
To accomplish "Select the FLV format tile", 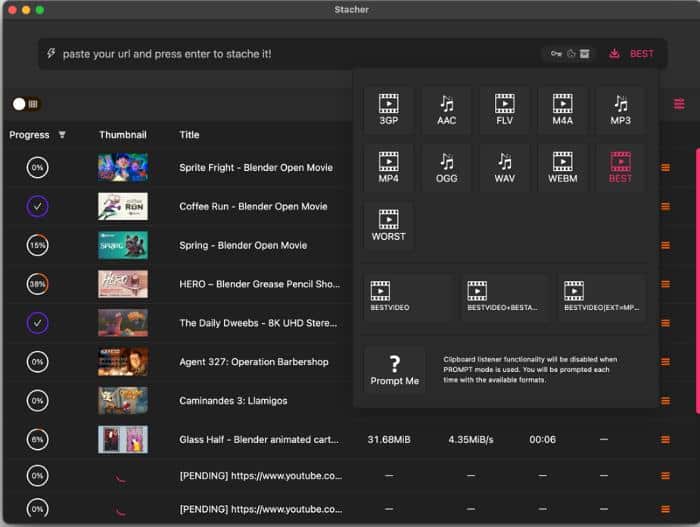I will point(505,110).
